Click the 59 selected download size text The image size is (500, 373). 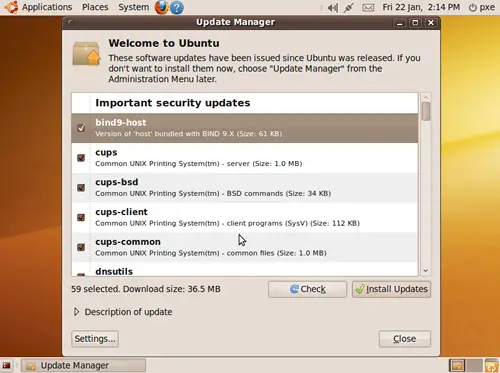[146, 289]
